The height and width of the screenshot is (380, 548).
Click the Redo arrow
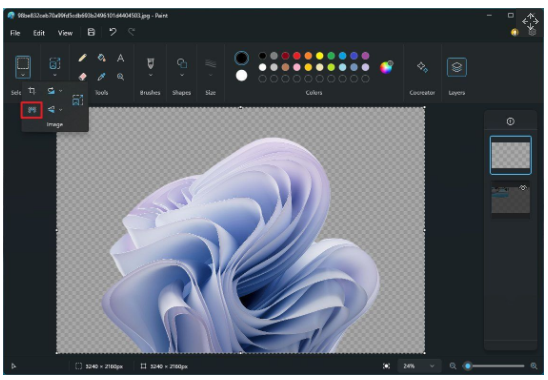point(131,32)
